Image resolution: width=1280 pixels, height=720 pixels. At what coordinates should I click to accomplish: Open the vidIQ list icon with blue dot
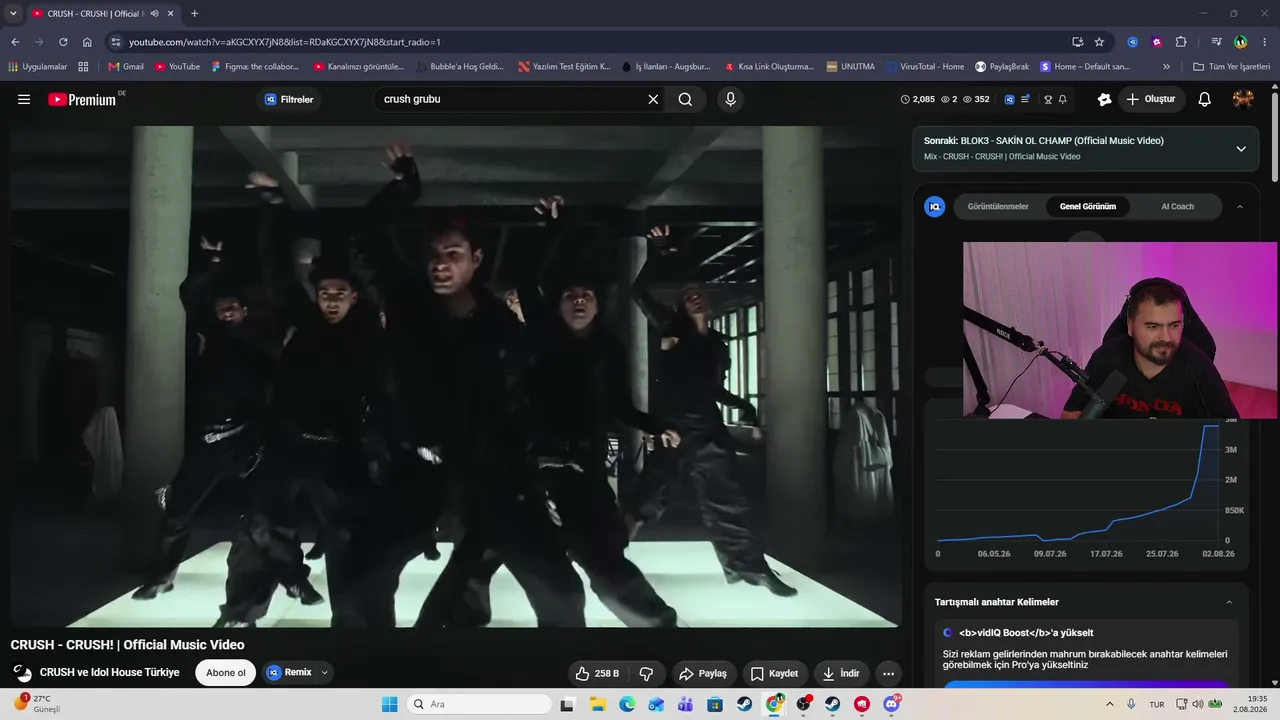pos(1025,99)
